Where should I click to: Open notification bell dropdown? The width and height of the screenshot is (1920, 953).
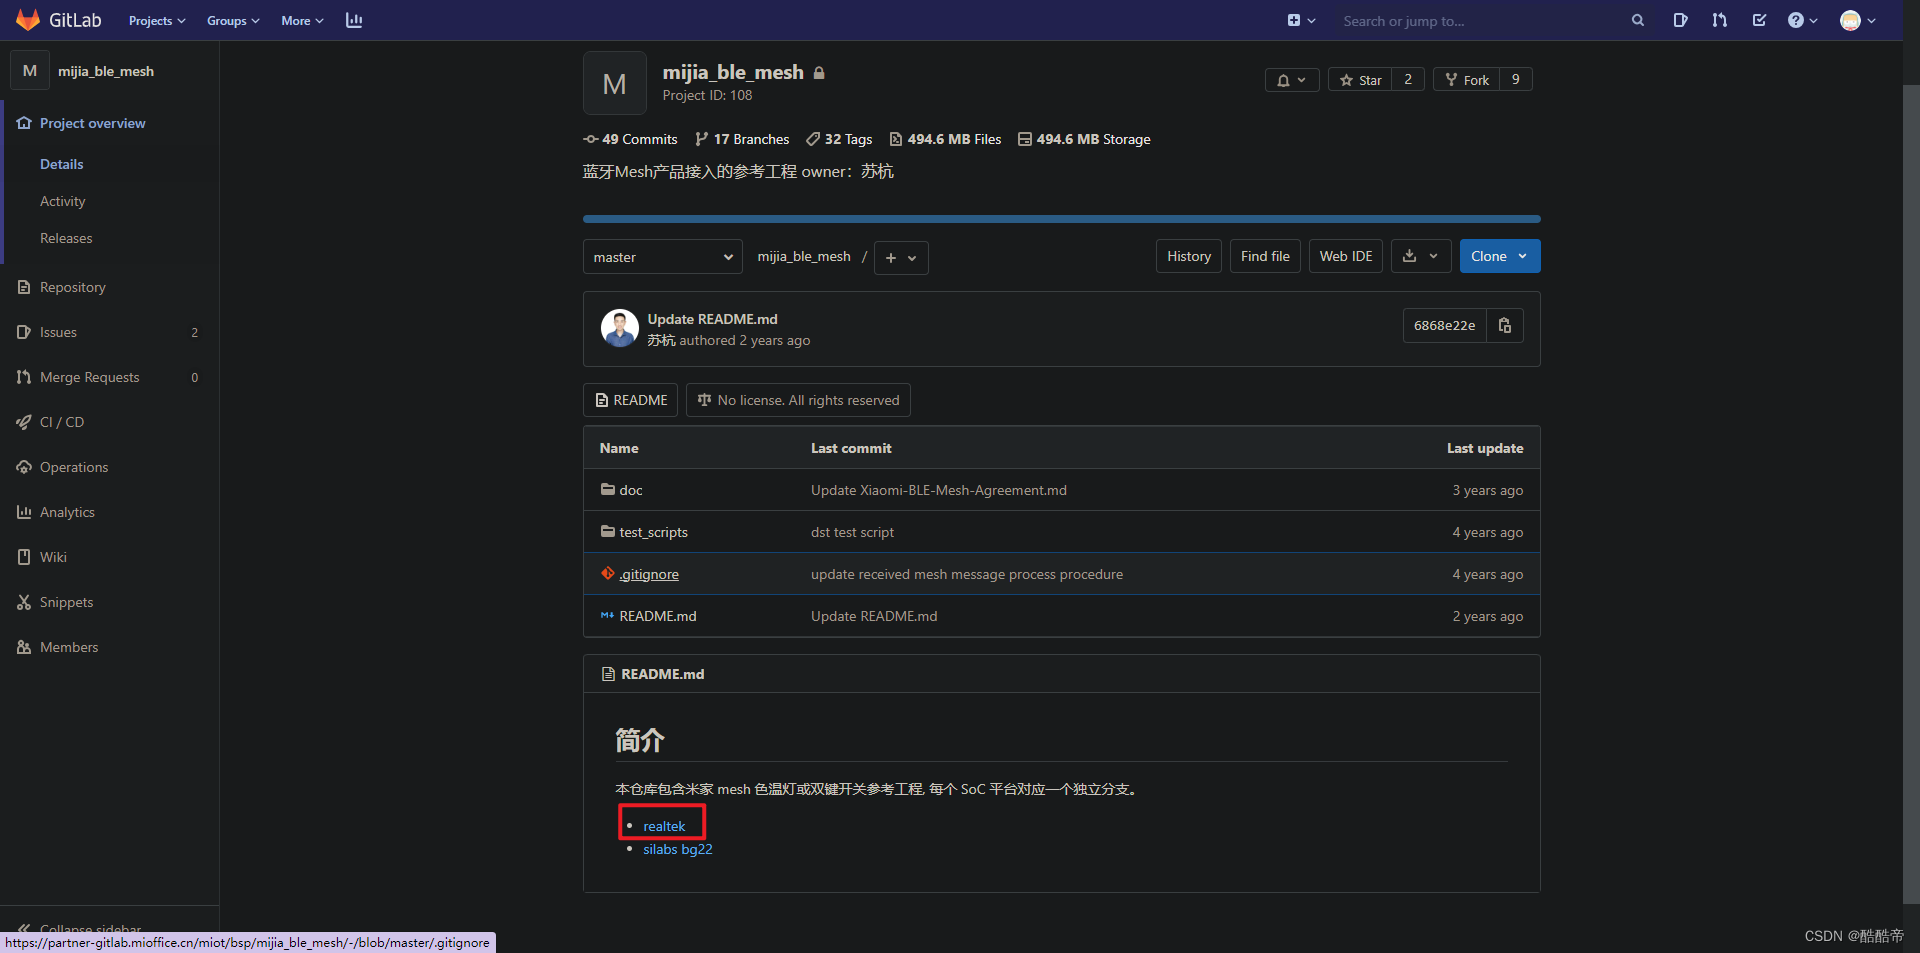[x=1292, y=80]
